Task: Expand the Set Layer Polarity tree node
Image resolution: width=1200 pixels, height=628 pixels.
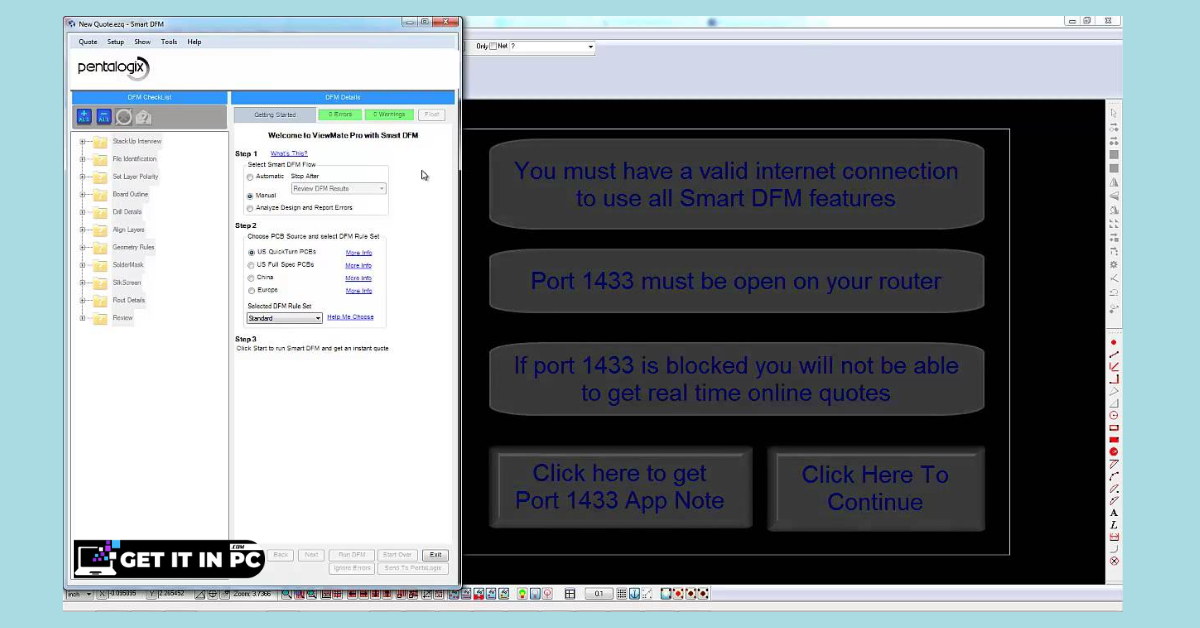Action: point(83,177)
